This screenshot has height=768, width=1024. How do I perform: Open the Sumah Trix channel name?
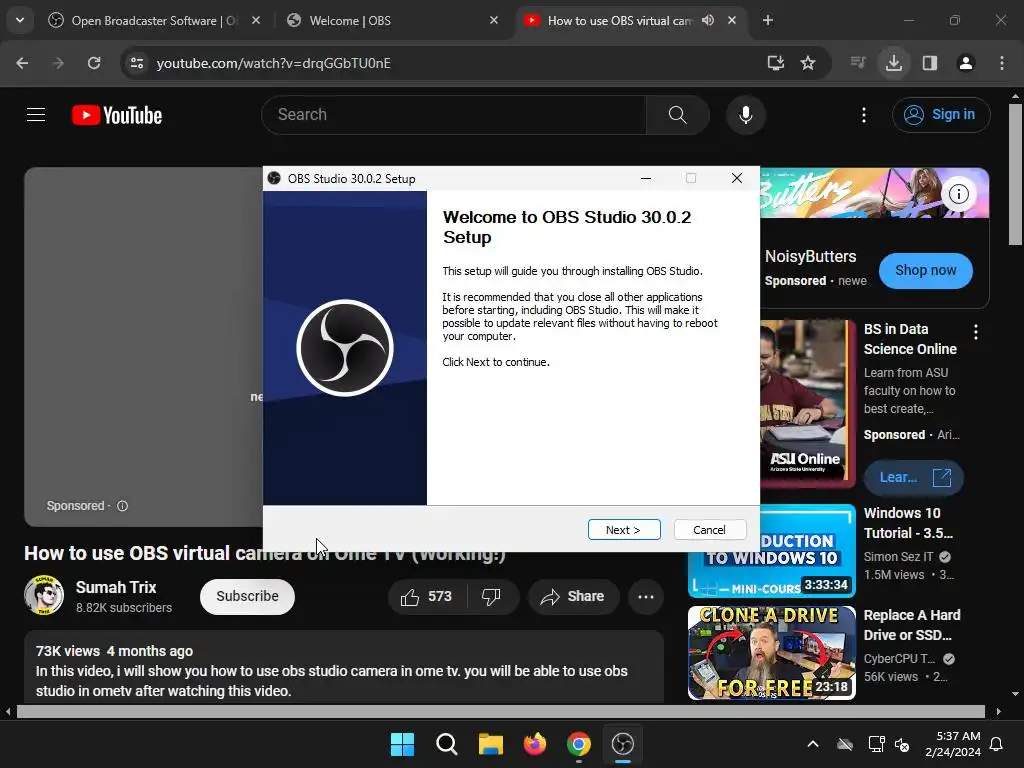(x=116, y=587)
